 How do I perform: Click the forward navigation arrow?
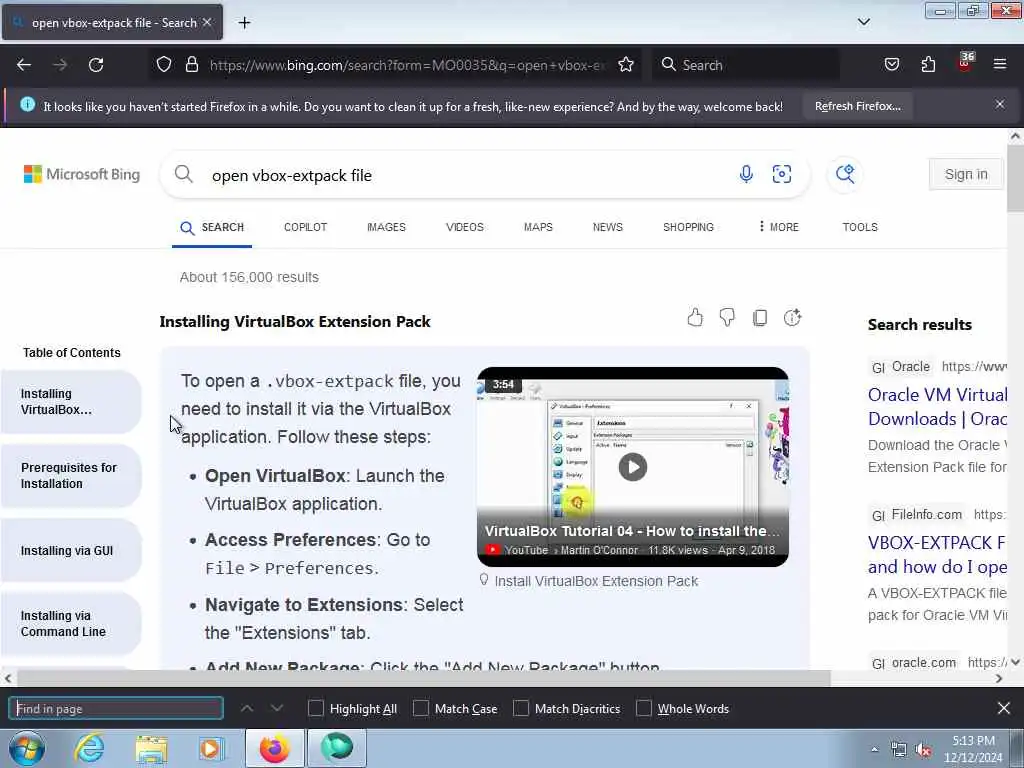pyautogui.click(x=60, y=65)
